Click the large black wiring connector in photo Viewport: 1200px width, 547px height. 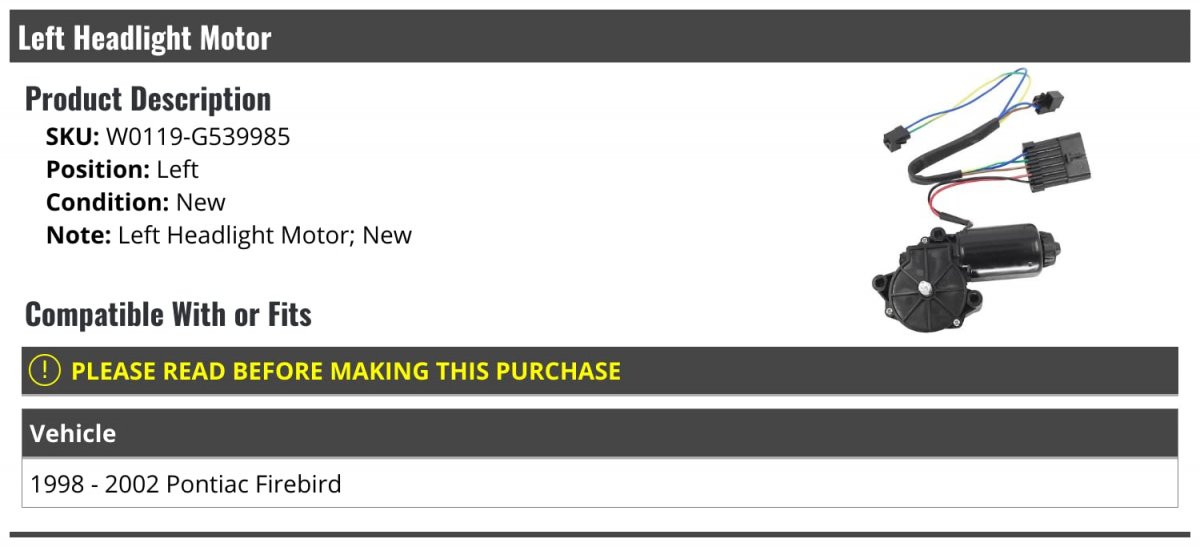[1048, 159]
